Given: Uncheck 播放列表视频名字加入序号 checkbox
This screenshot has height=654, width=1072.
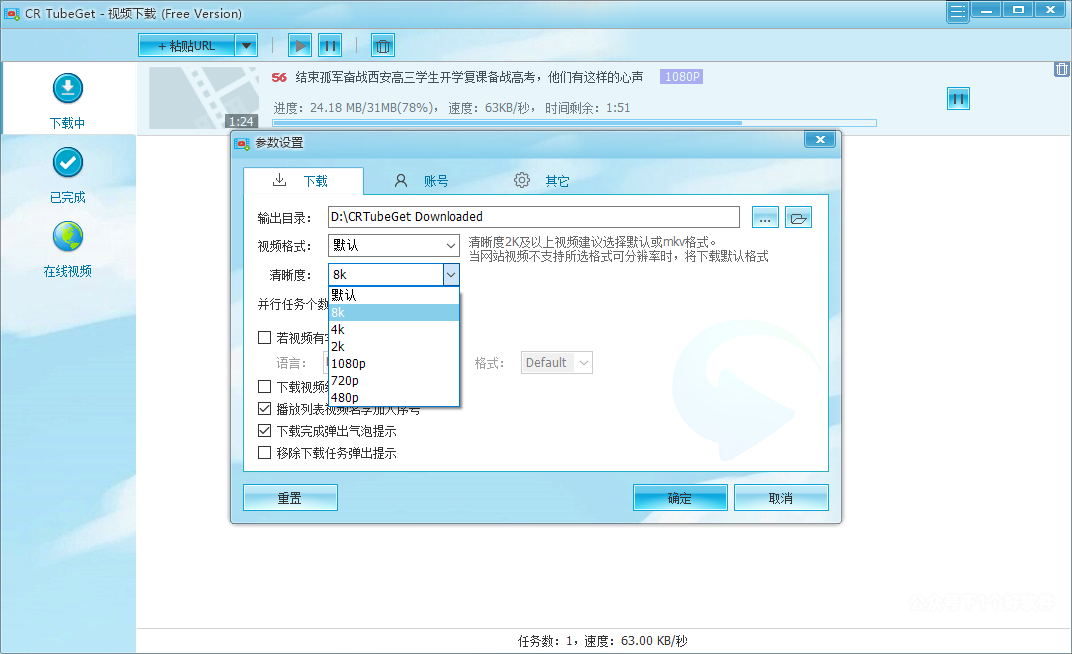Looking at the screenshot, I should (265, 409).
